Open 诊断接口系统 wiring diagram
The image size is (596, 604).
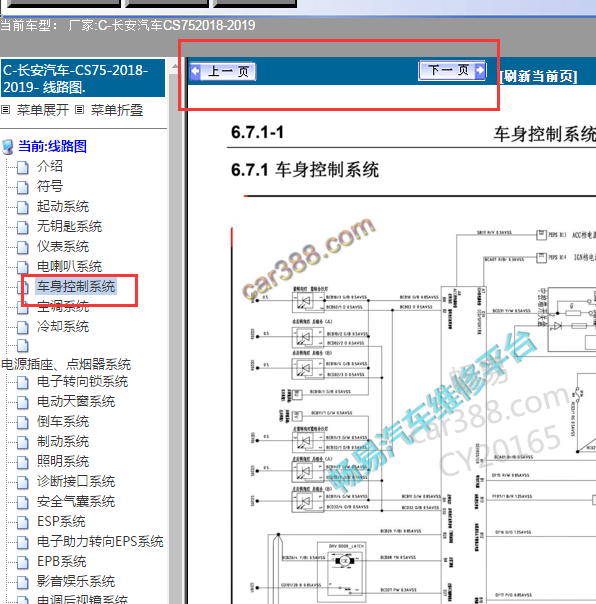coord(76,482)
